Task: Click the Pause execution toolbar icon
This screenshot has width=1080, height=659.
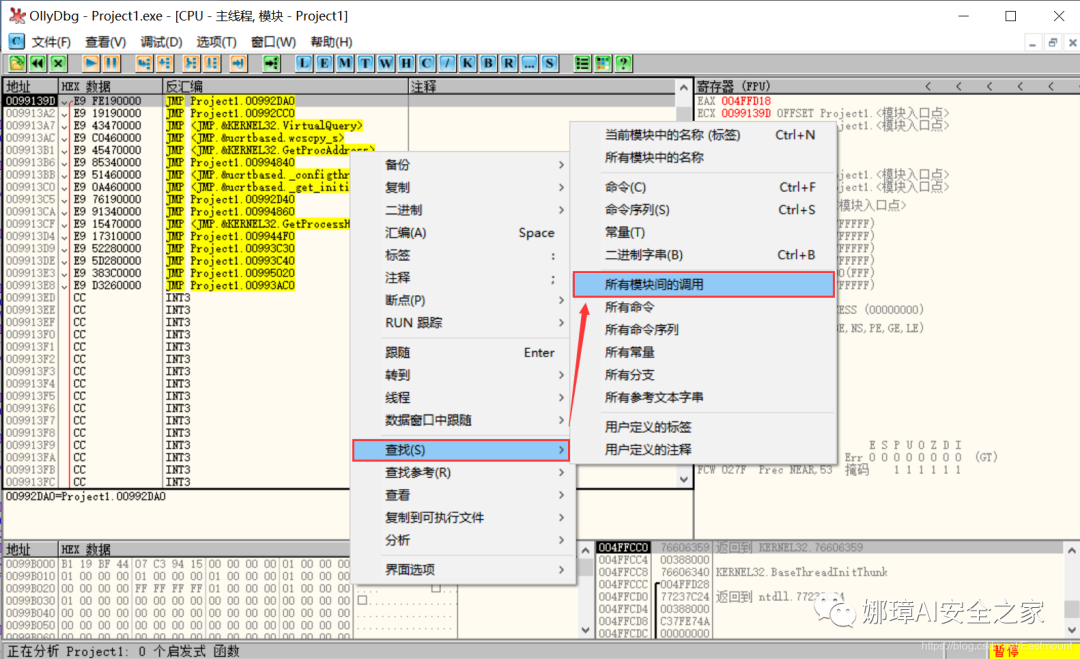Action: 111,63
